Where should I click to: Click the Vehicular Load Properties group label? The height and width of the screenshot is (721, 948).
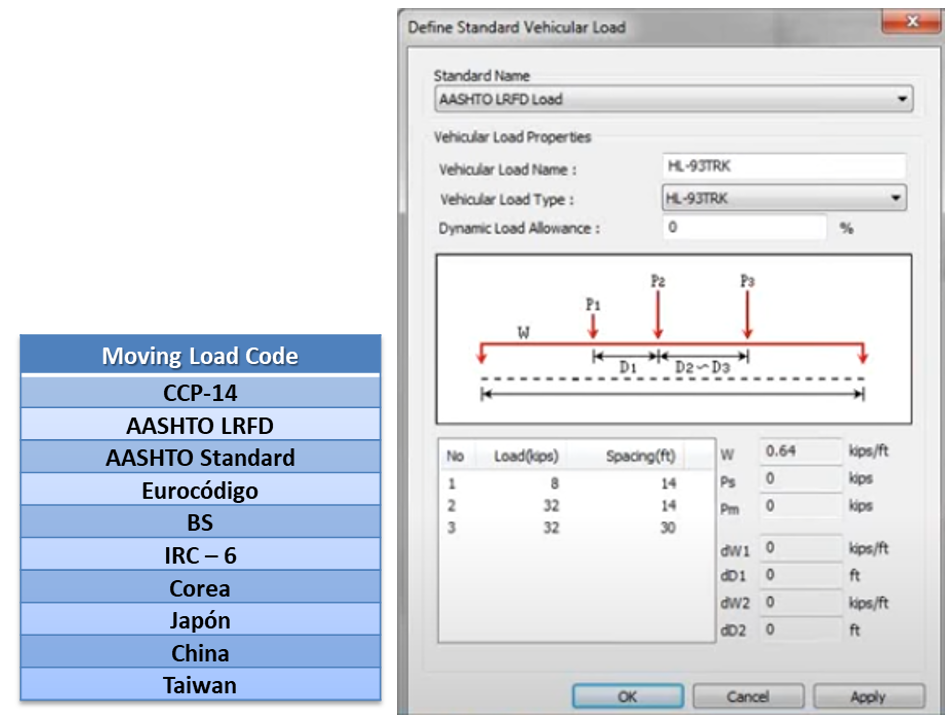point(512,137)
